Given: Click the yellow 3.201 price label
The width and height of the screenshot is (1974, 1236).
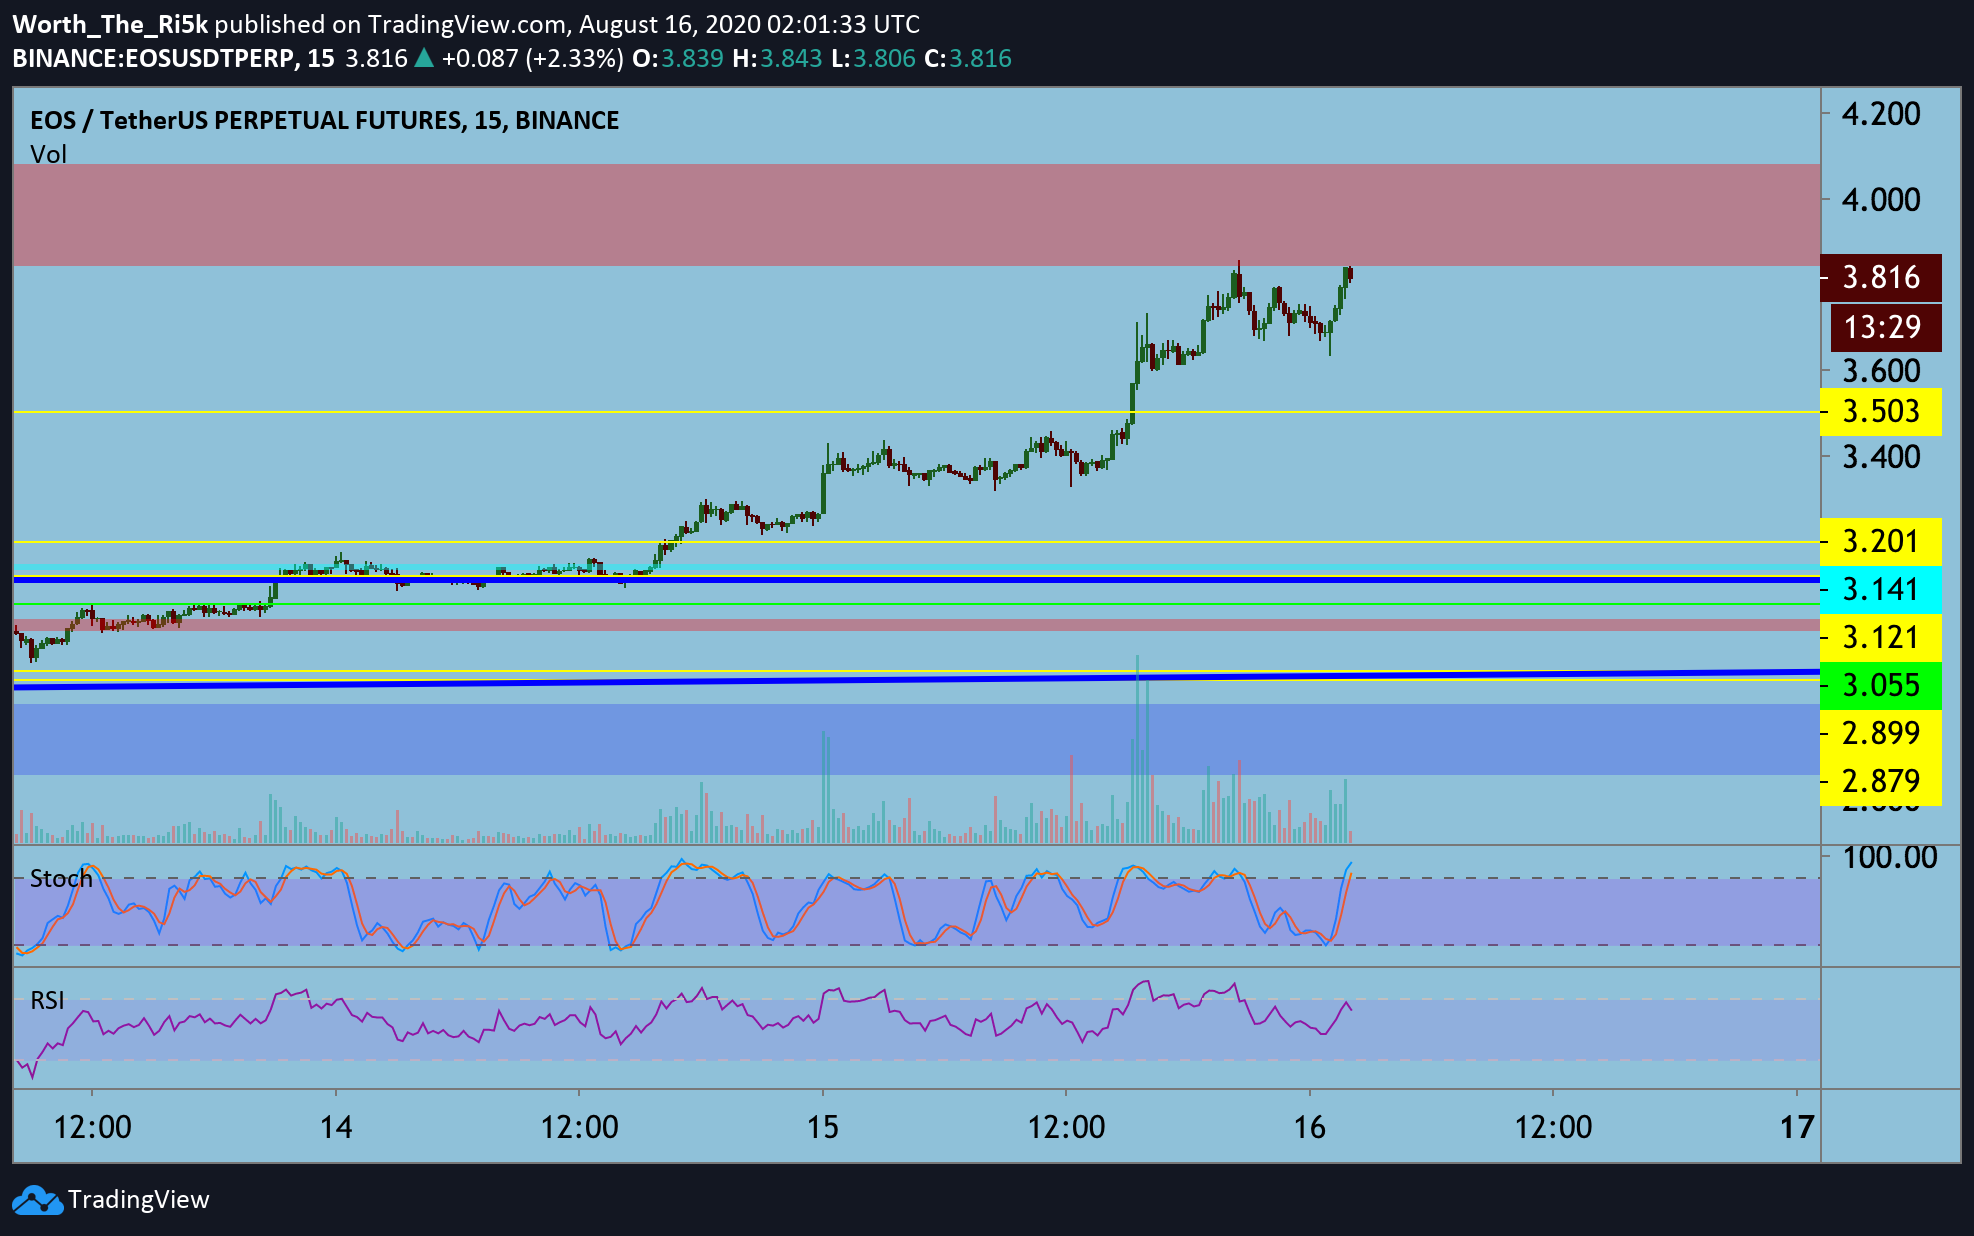Looking at the screenshot, I should (x=1880, y=541).
